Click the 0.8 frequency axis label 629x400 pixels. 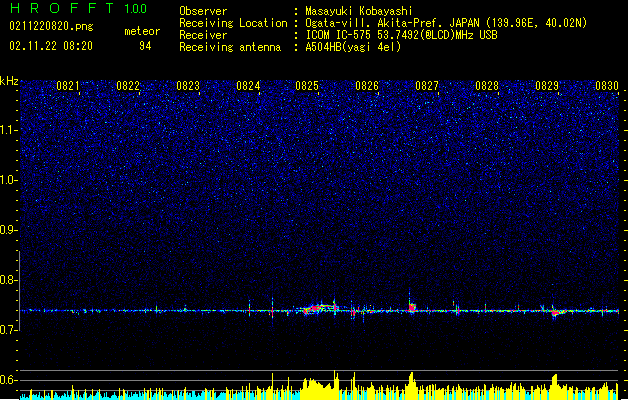click(9, 280)
